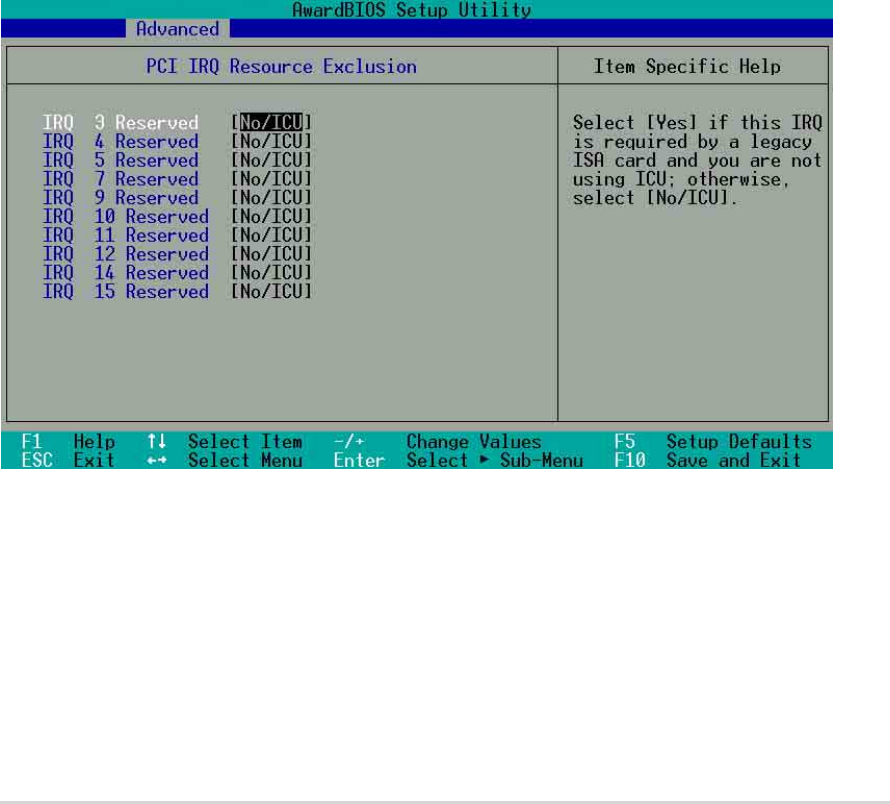Image resolution: width=890 pixels, height=804 pixels.
Task: Open the Advanced menu tab
Action: point(177,28)
